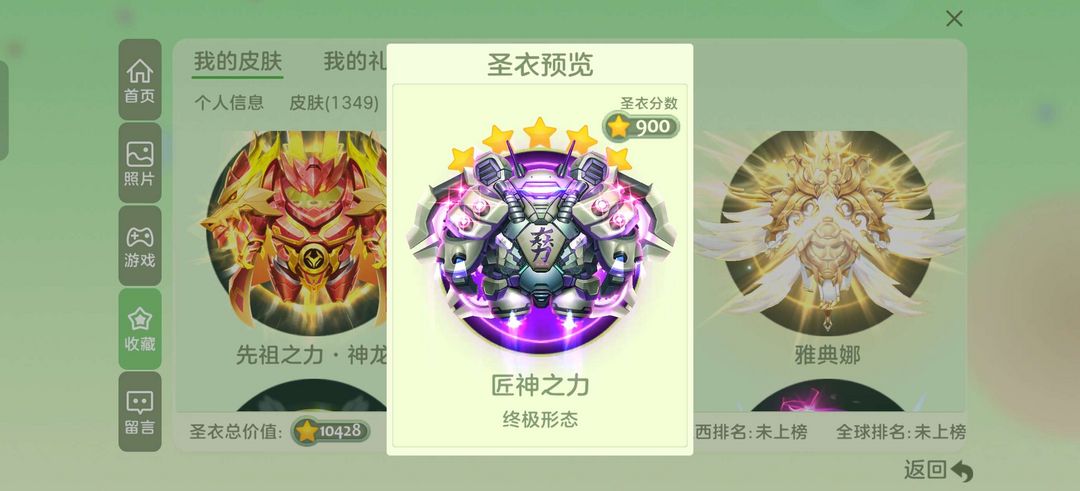This screenshot has height=491, width=1080.
Task: Open the 照片 photos sidebar icon
Action: [x=140, y=163]
